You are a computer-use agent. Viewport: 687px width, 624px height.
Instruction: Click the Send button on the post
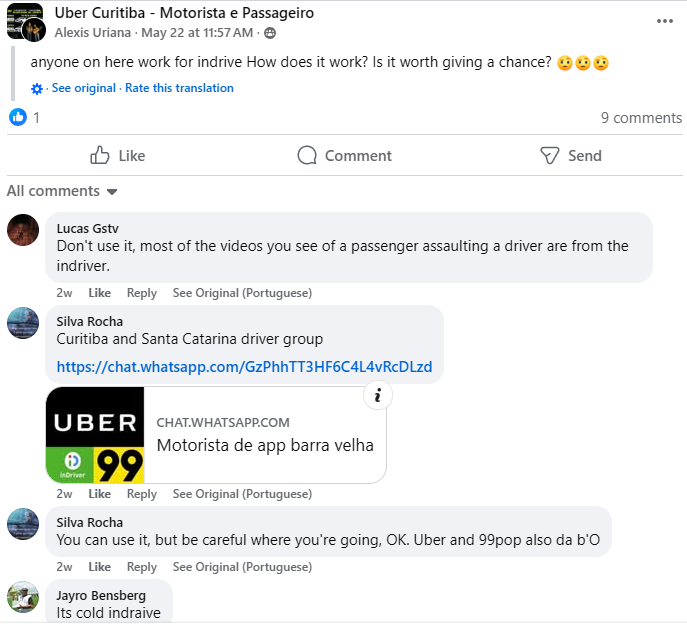tap(570, 155)
